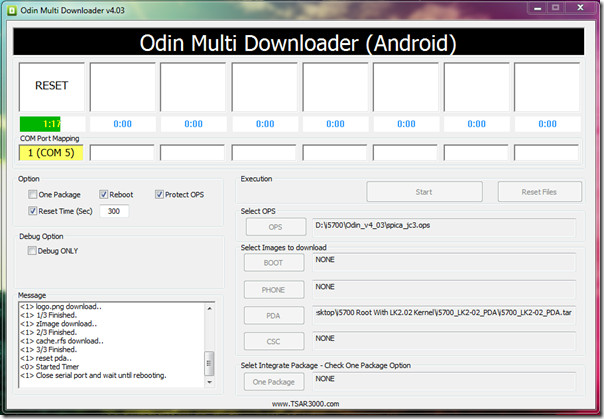Click the log line 'Close serial port and wait until rebooting.'
604x419 pixels.
click(93, 375)
